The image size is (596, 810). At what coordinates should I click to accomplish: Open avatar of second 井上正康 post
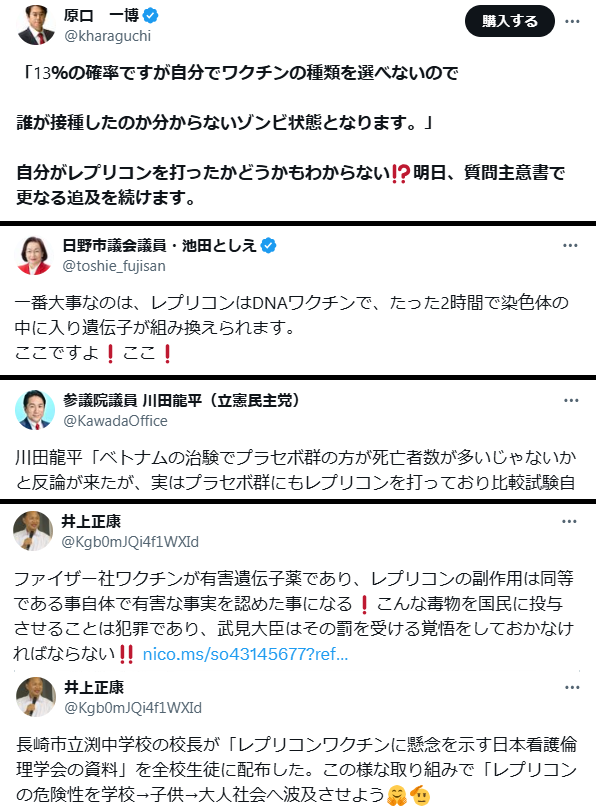36,697
